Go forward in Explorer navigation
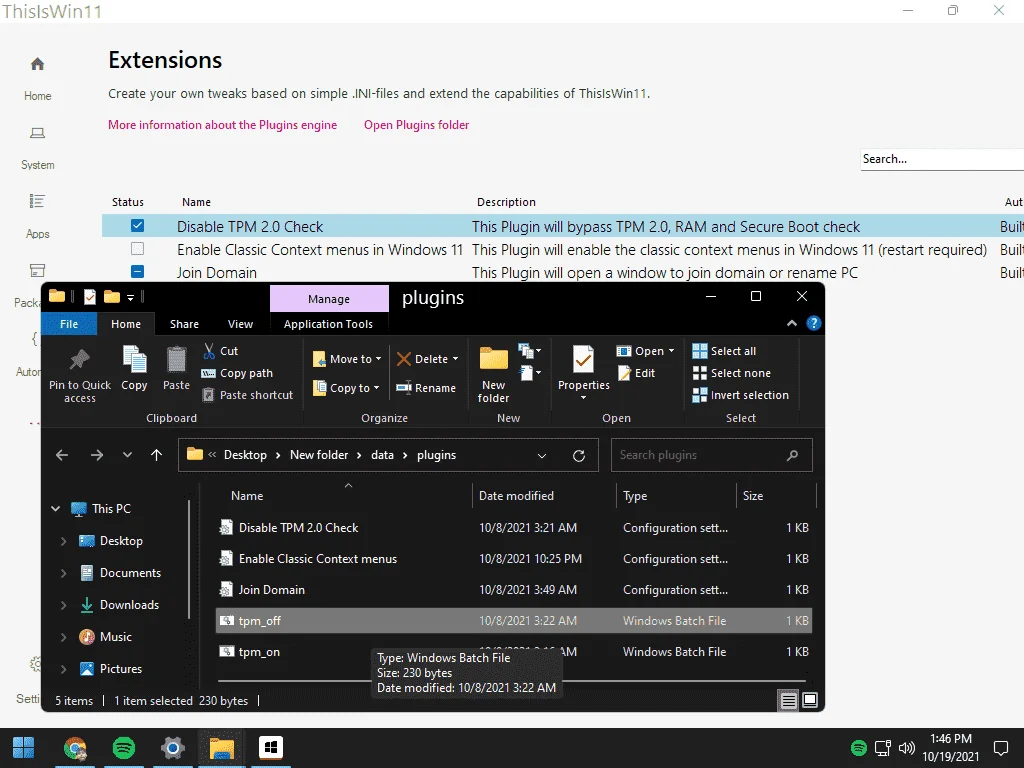The width and height of the screenshot is (1024, 768). (97, 455)
